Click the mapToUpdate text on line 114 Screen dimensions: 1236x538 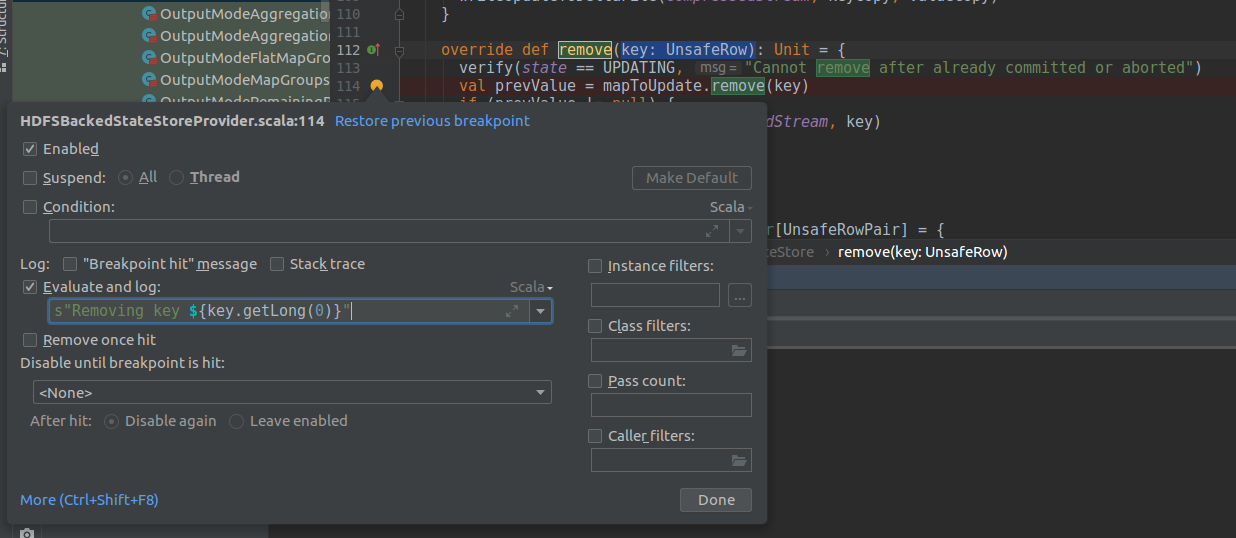pos(654,86)
